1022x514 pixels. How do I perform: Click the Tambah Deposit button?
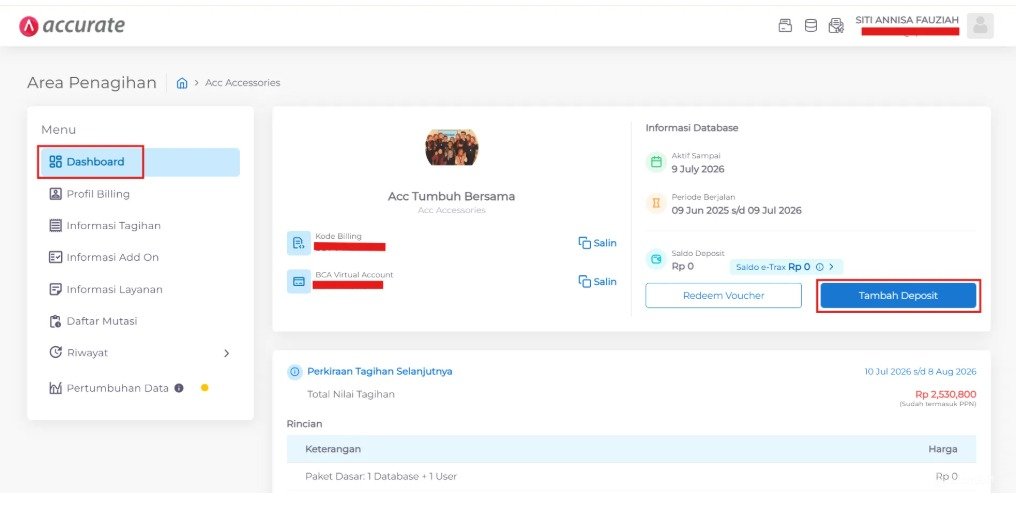[x=898, y=295]
